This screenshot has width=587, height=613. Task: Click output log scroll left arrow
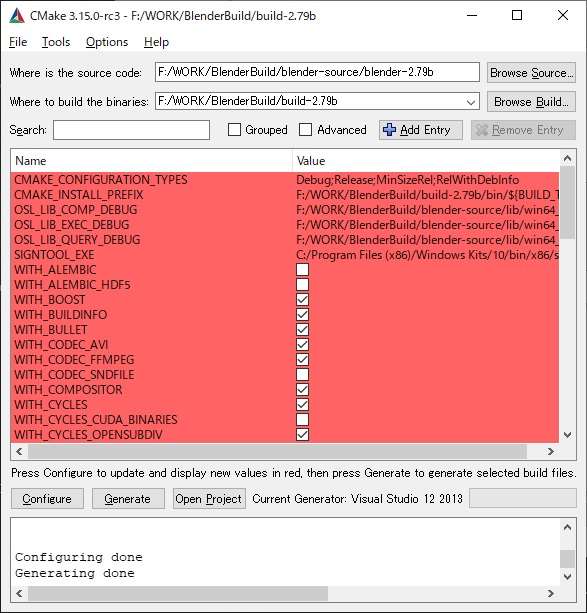[19, 593]
